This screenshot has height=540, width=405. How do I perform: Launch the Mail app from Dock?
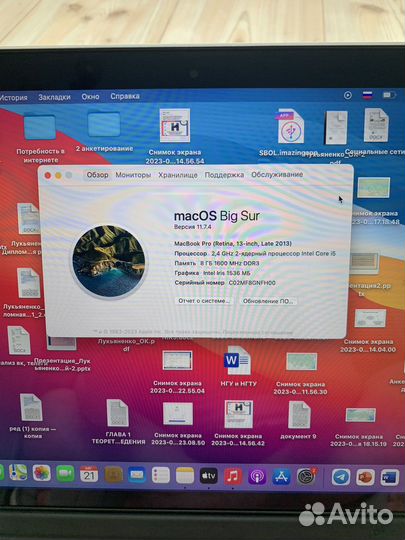click(137, 475)
